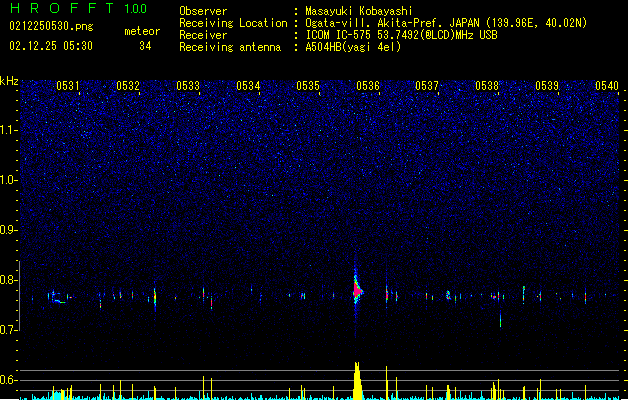This screenshot has width=629, height=400.
Task: Click the date stamp 02.12.25 05:30
Action: 51,46
